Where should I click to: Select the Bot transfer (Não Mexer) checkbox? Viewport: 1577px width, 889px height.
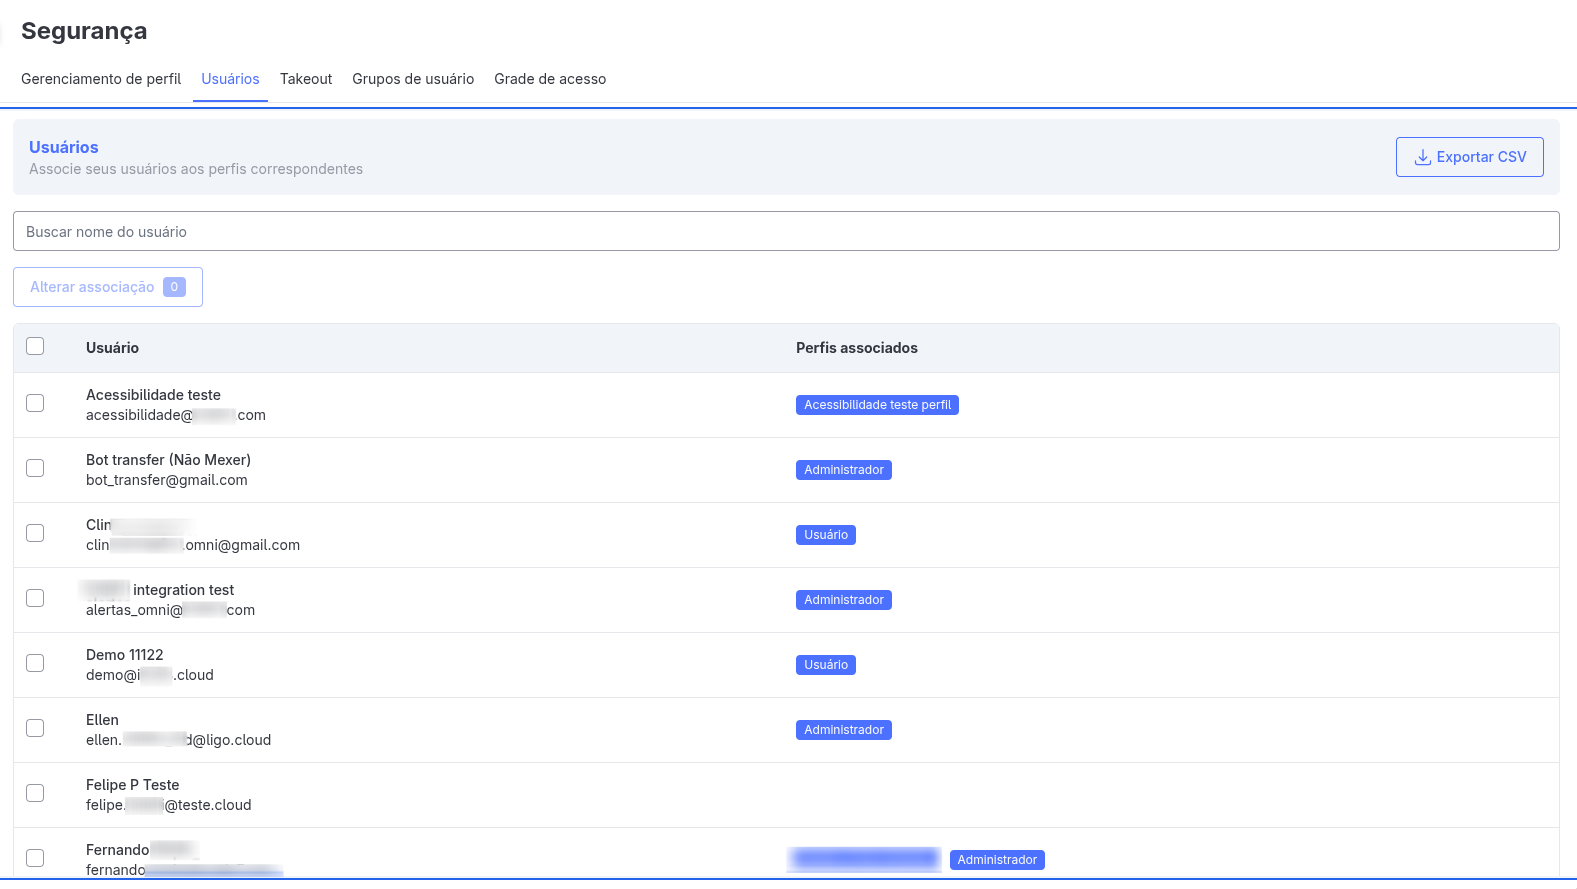(35, 468)
